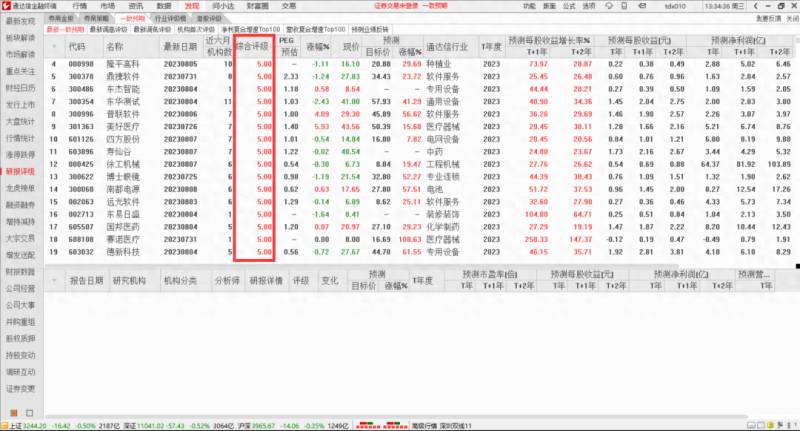
Task: Open 研报评级 in the left sidebar
Action: coord(20,171)
